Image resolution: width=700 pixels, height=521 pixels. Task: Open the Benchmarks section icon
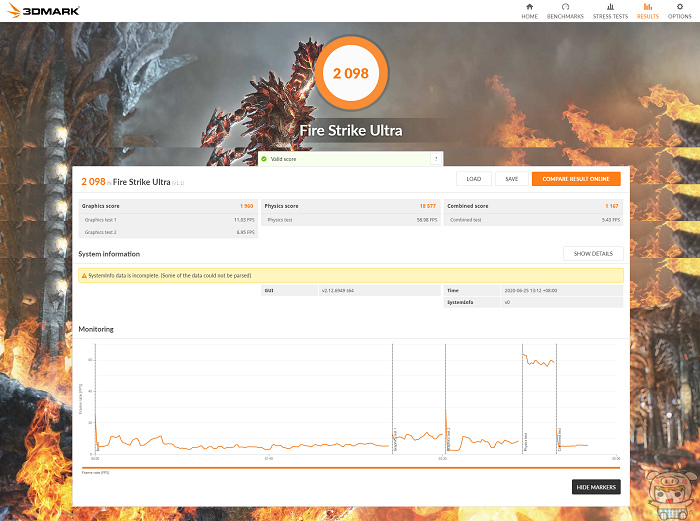click(565, 7)
